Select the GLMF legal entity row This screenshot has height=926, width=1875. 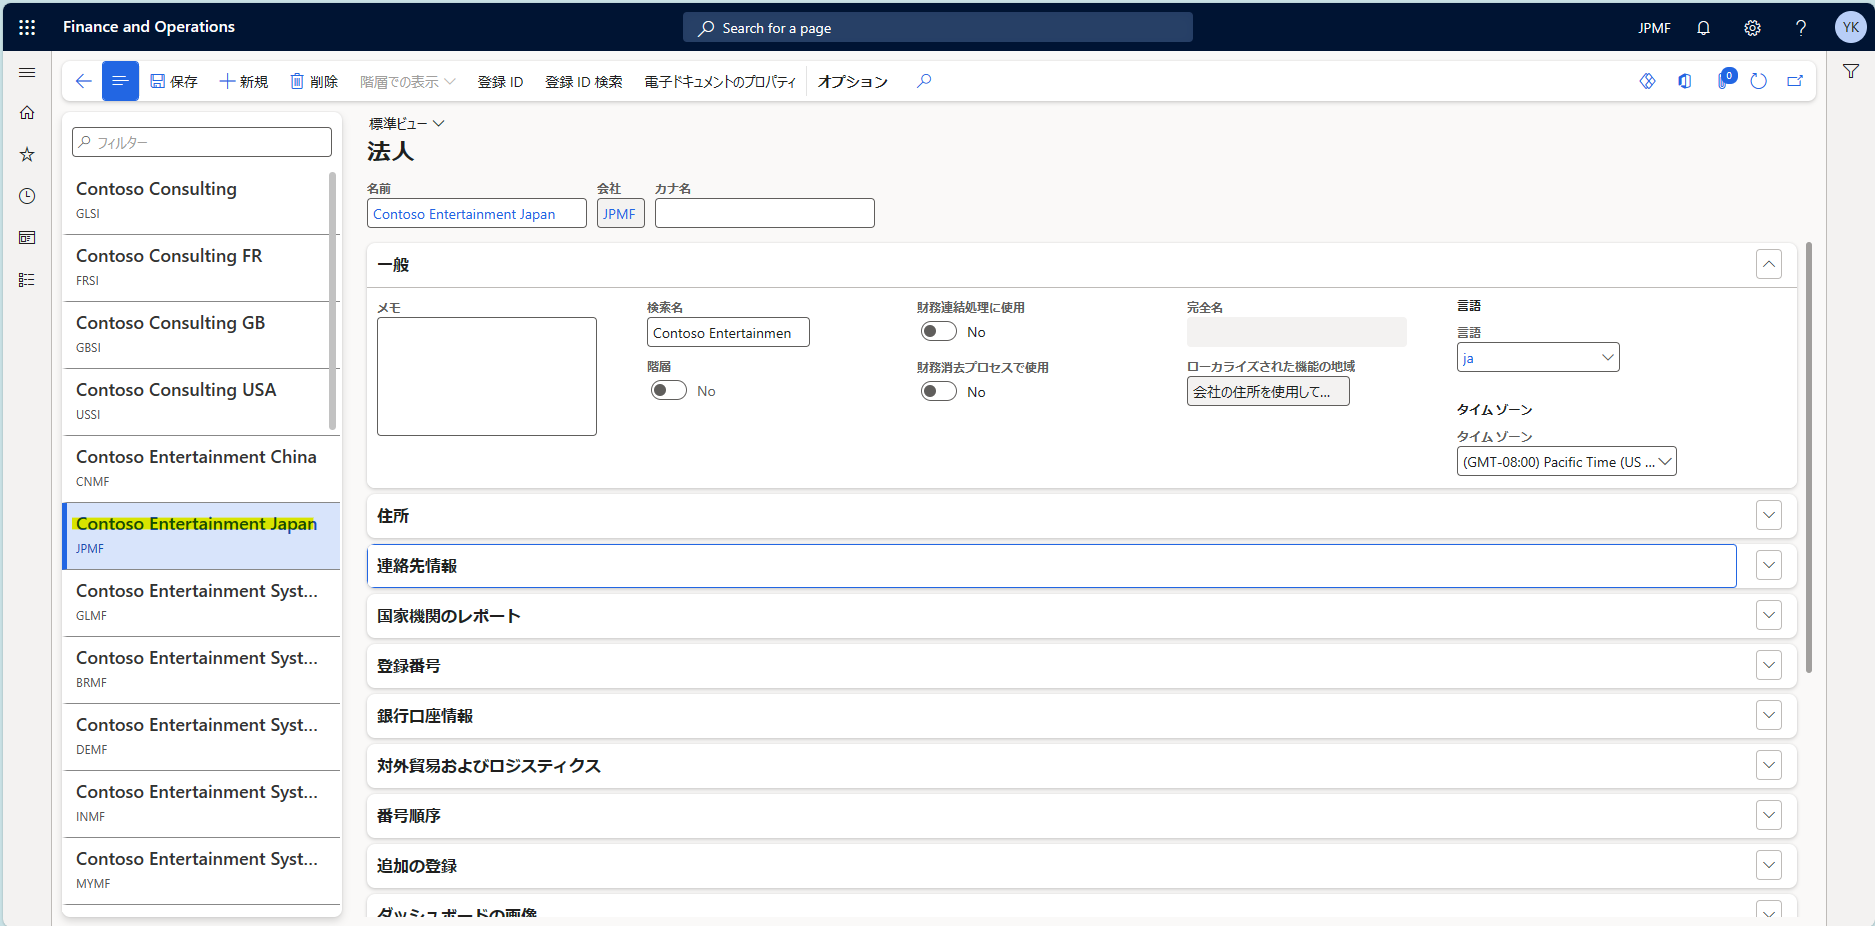[x=201, y=602]
